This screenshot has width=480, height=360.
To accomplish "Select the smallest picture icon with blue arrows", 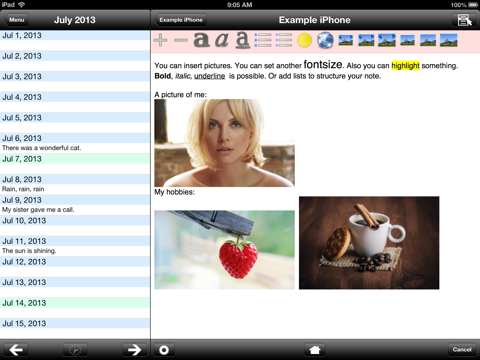I will click(x=346, y=41).
